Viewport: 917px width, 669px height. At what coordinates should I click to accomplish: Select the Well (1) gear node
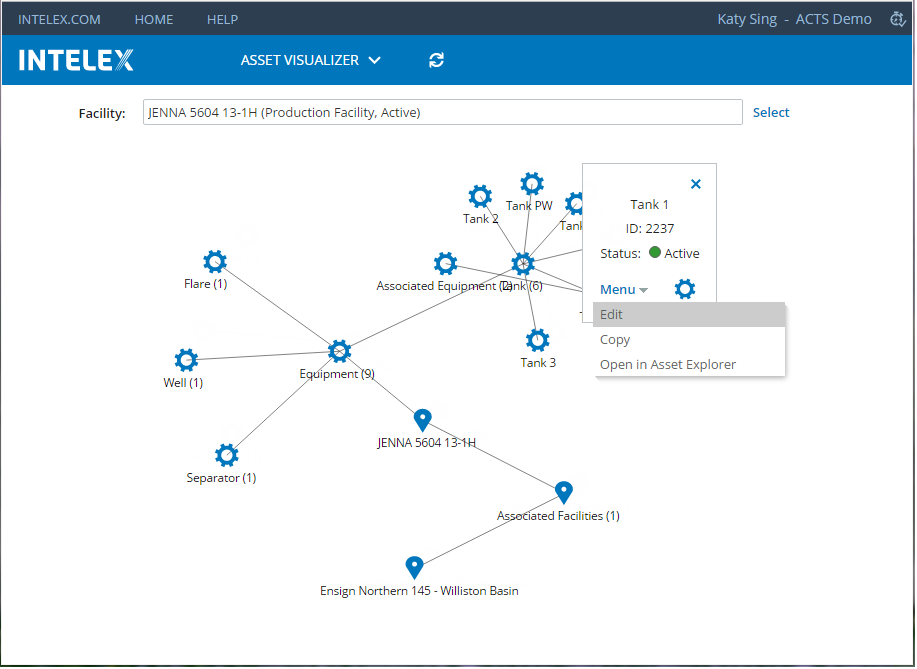(186, 360)
